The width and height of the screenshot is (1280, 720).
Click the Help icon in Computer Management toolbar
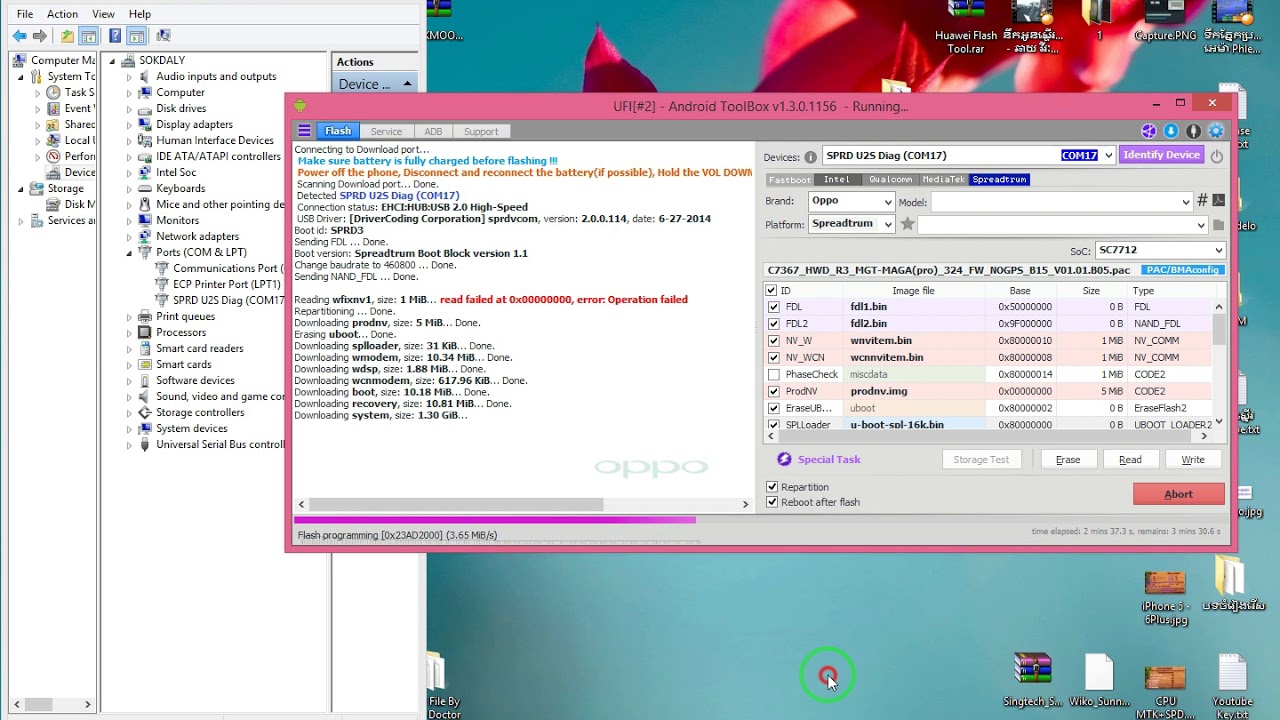point(115,36)
